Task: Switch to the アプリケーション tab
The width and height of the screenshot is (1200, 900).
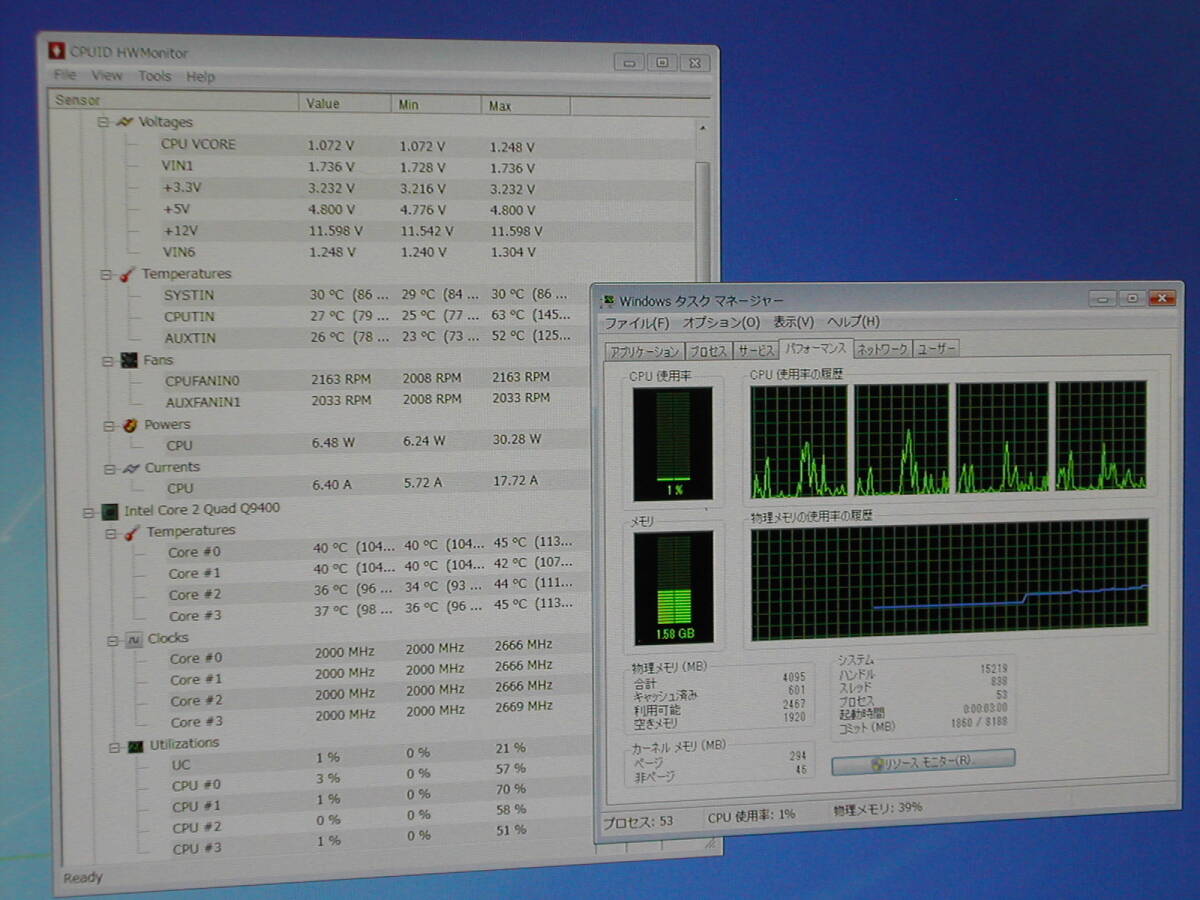Action: [x=644, y=352]
